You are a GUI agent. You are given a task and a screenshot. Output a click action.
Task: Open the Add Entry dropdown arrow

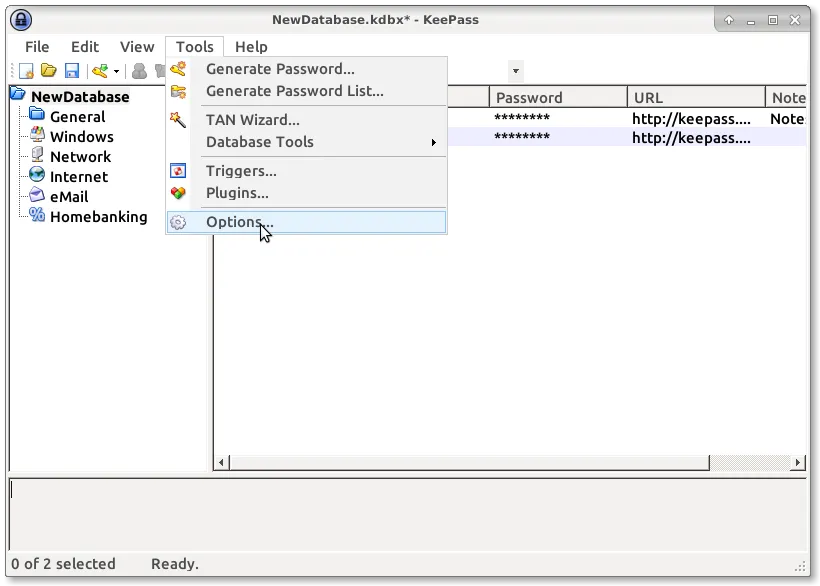pyautogui.click(x=116, y=71)
